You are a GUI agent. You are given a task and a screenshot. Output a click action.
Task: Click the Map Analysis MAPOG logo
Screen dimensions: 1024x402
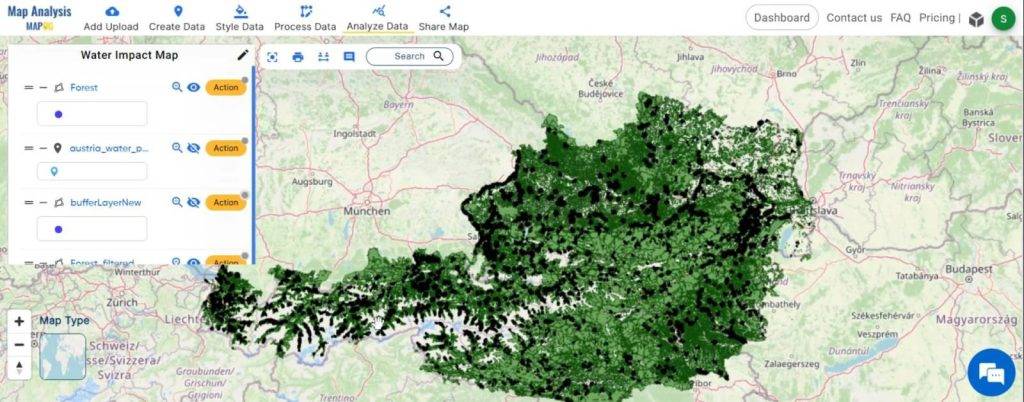point(39,18)
